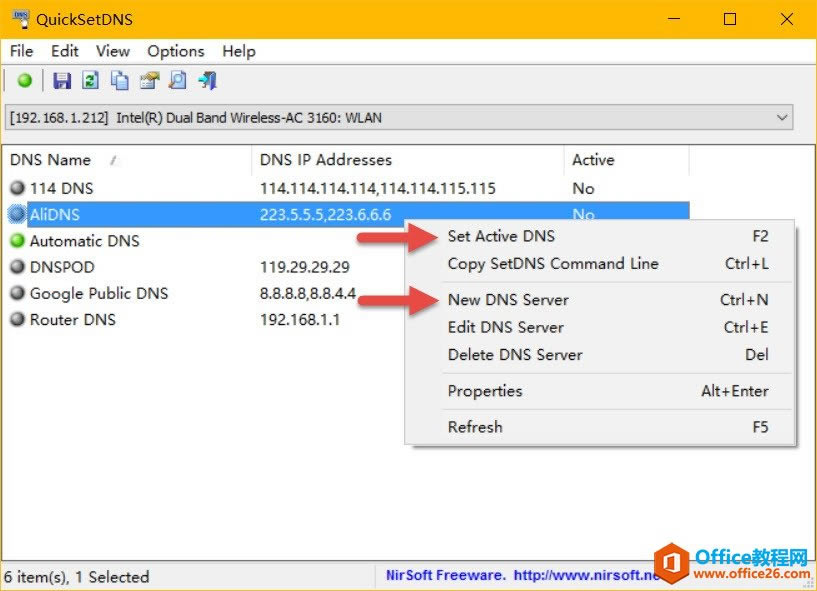Sort by the Active column header
The image size is (817, 591).
pos(627,160)
